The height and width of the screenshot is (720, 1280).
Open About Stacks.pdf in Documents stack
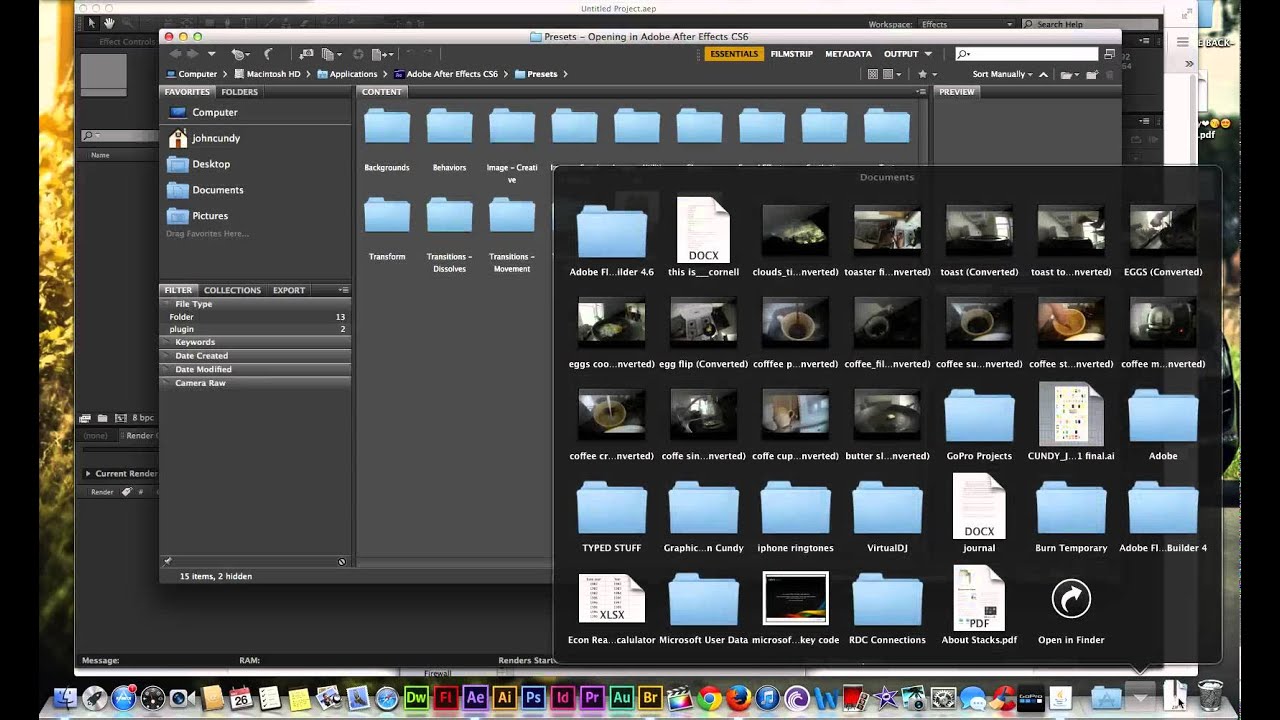click(x=979, y=606)
